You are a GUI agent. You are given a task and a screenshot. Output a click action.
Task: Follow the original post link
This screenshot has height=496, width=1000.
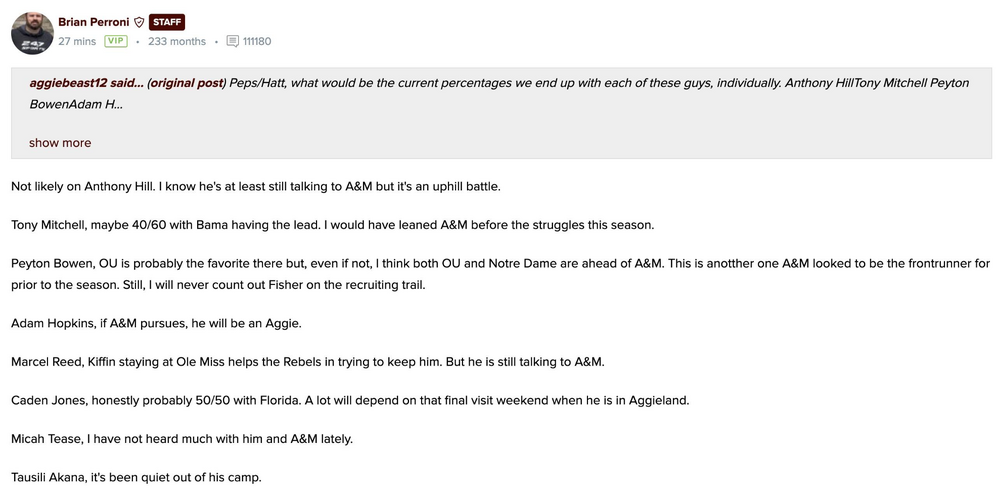[x=187, y=82]
